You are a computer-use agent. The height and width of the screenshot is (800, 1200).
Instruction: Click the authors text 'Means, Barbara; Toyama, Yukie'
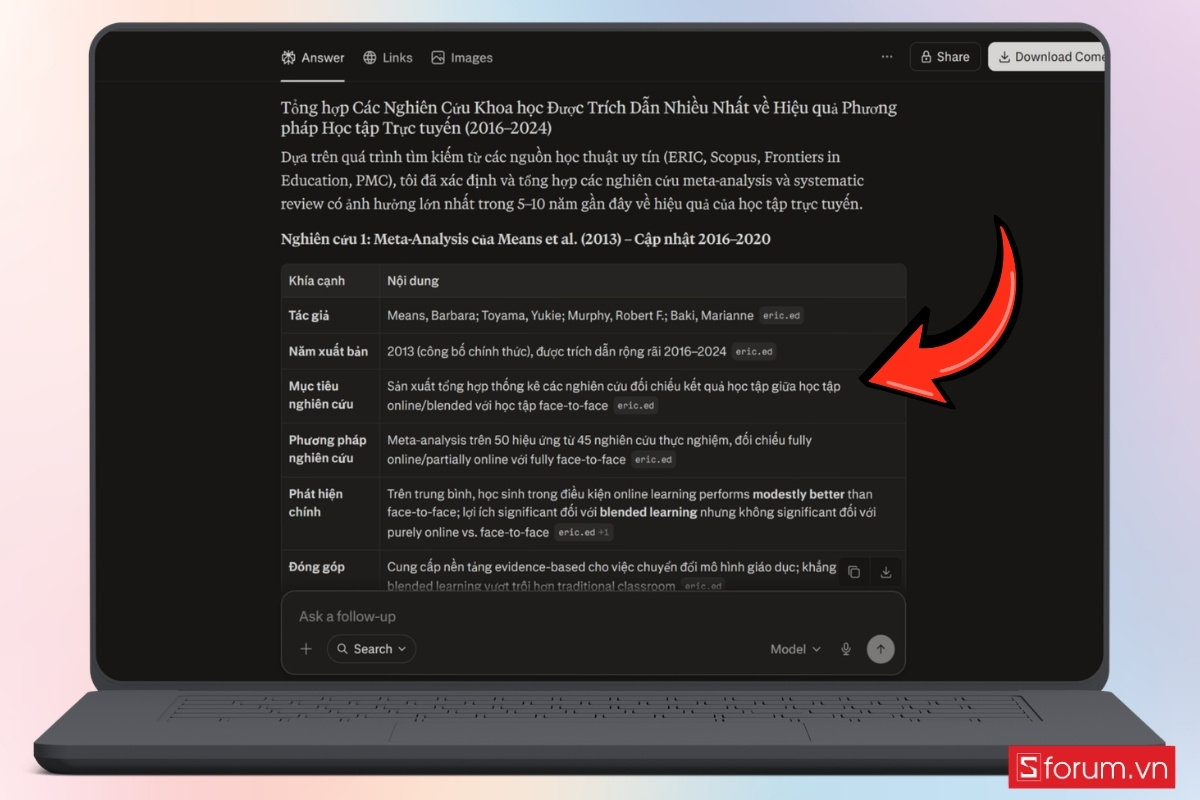475,316
